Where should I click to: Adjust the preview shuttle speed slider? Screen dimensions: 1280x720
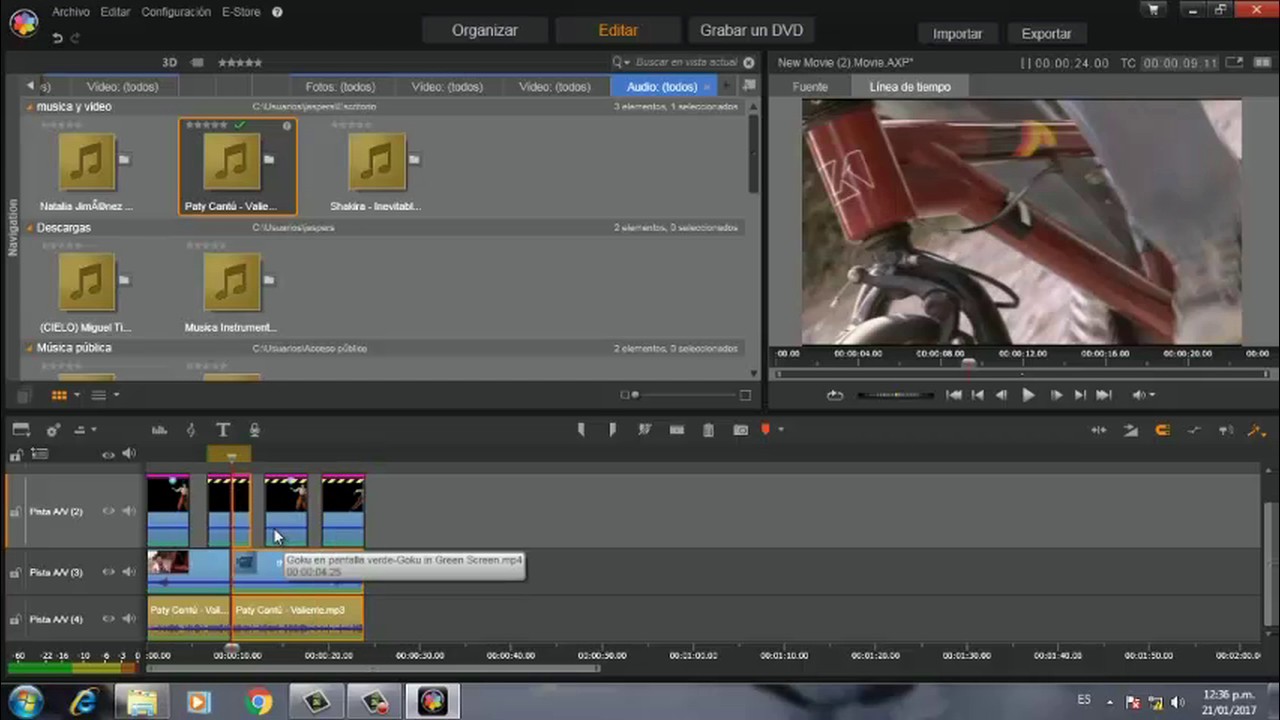coord(895,395)
